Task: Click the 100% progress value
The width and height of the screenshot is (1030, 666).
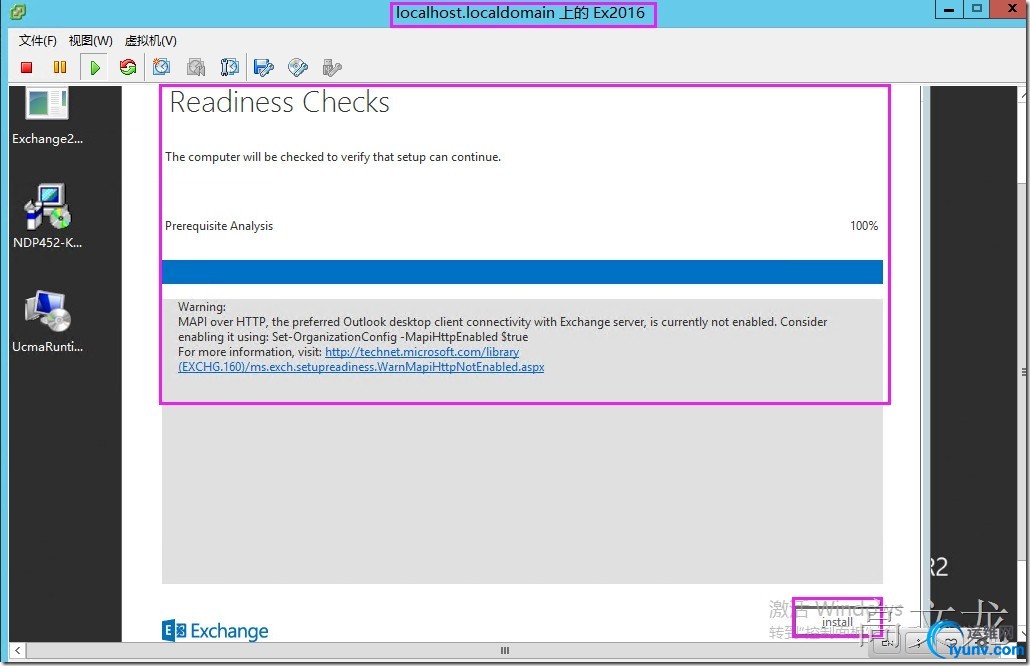Action: click(x=864, y=226)
